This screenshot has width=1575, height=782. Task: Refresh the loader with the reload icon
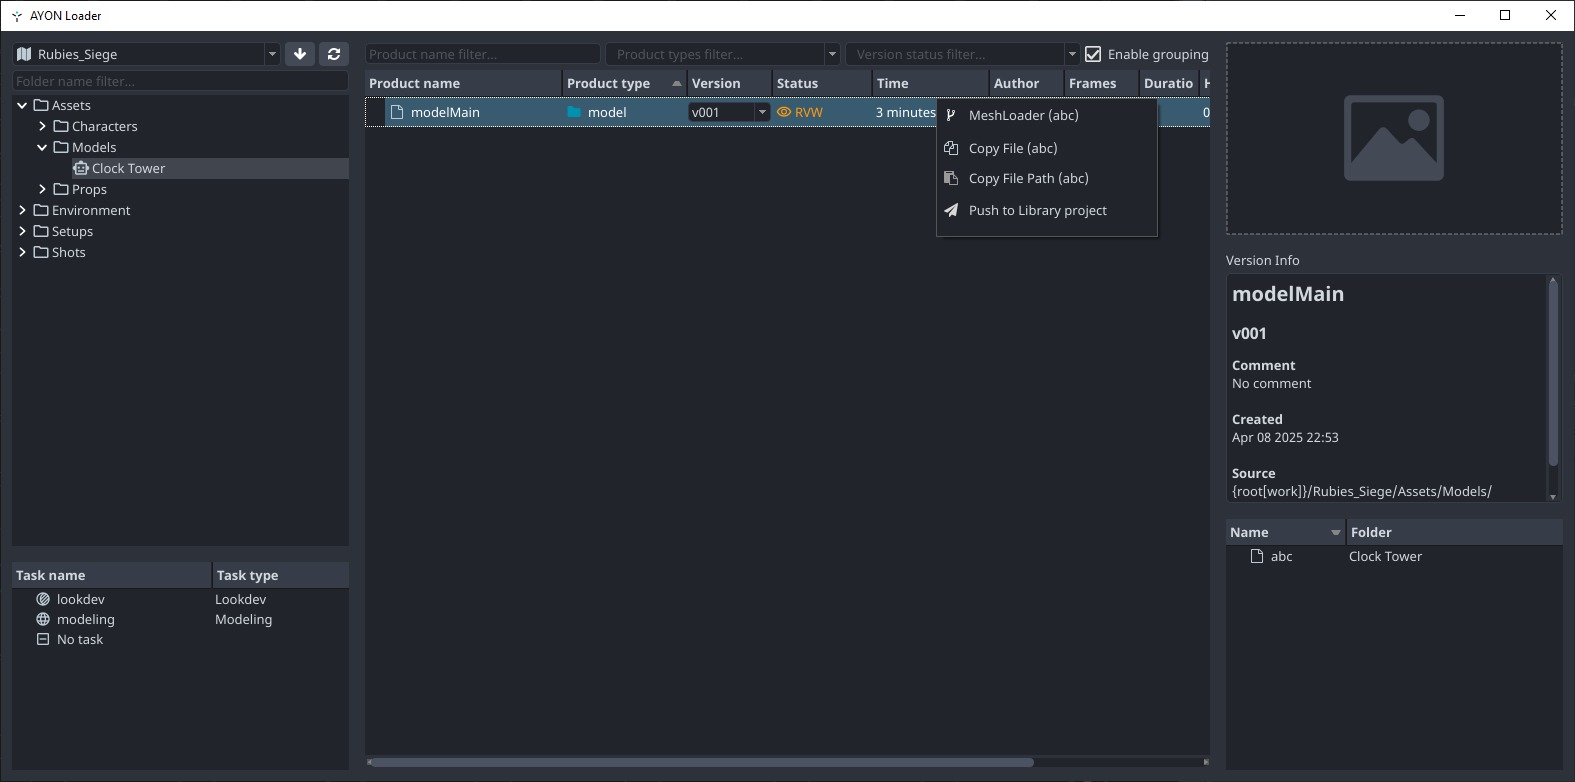(334, 54)
